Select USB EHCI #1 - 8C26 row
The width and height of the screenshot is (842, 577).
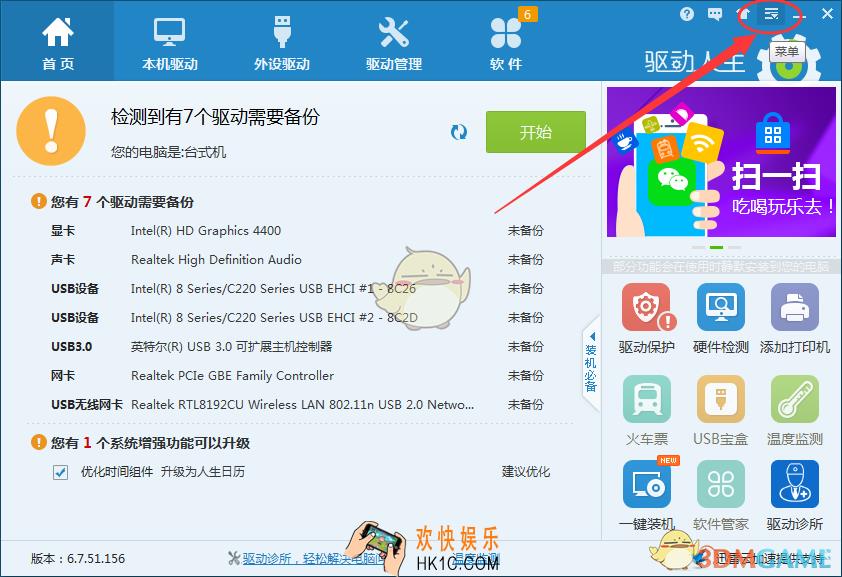click(x=297, y=289)
